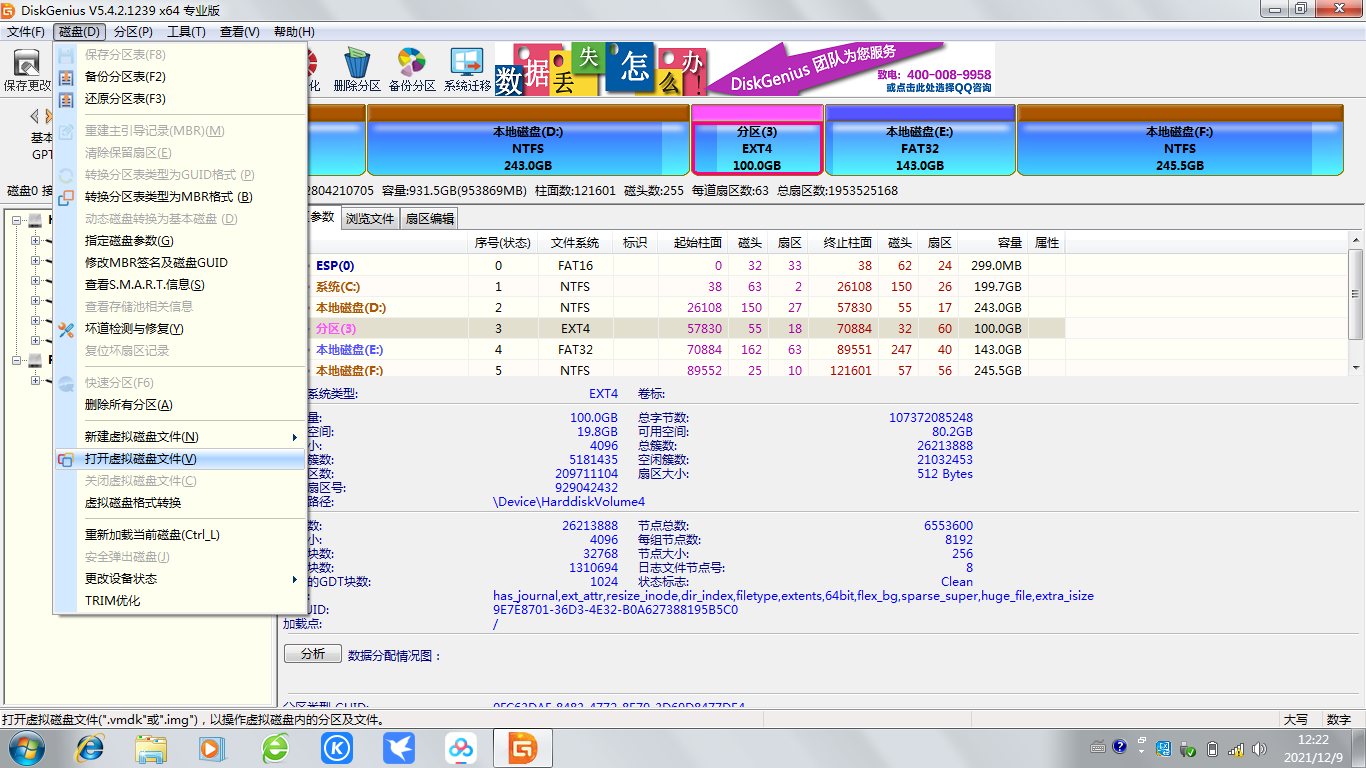Click the DiskGenius taskbar icon
The image size is (1366, 768).
click(523, 747)
